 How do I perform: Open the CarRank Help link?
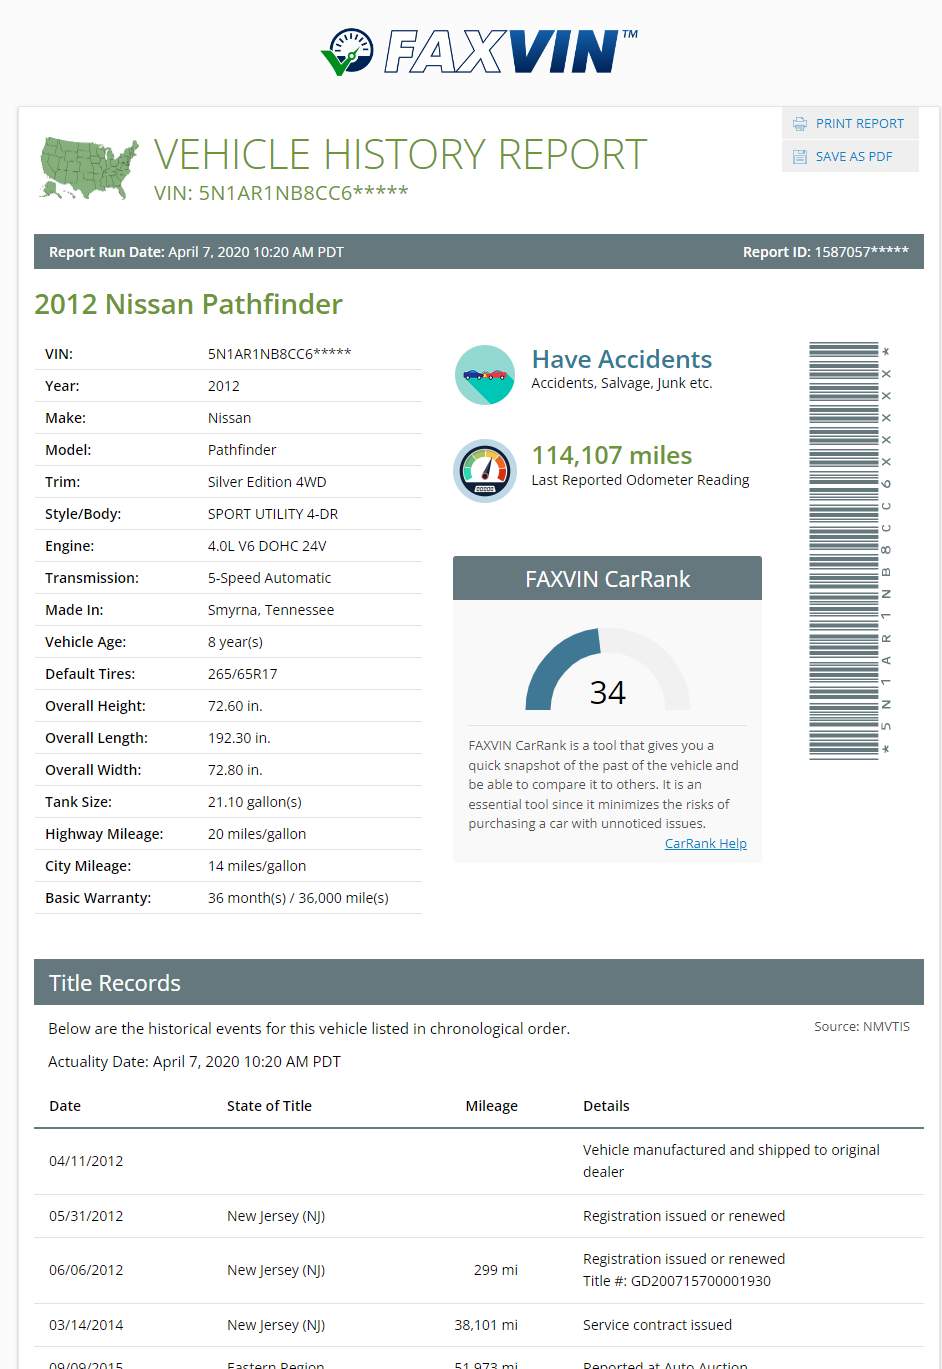coord(705,844)
